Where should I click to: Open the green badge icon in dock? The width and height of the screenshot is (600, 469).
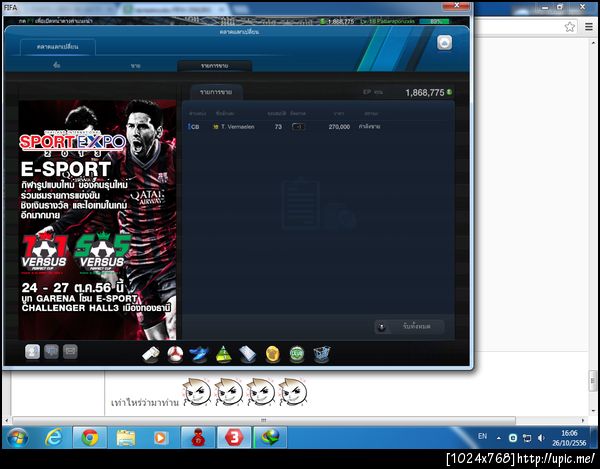point(297,354)
